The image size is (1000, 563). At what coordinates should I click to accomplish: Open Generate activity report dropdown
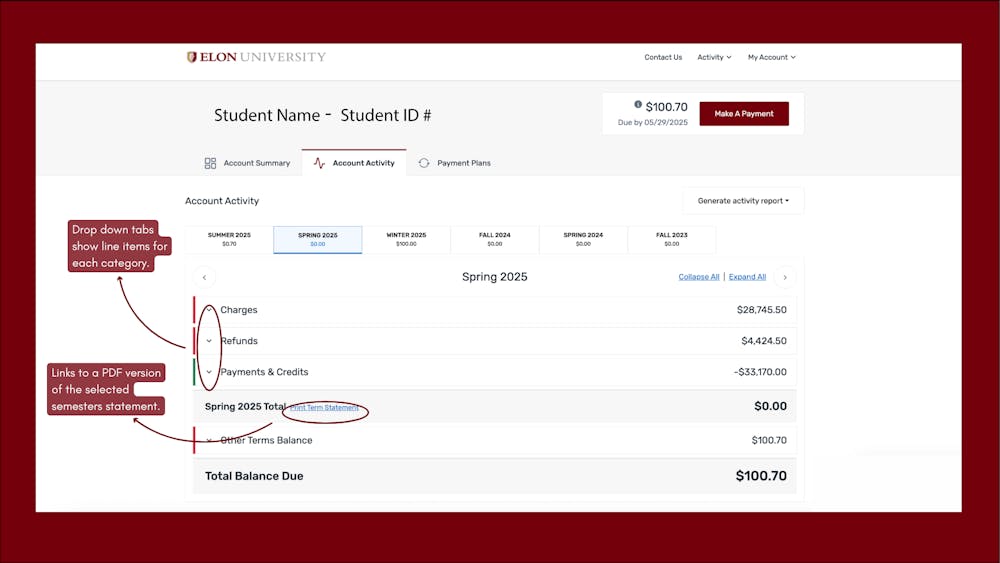tap(743, 201)
